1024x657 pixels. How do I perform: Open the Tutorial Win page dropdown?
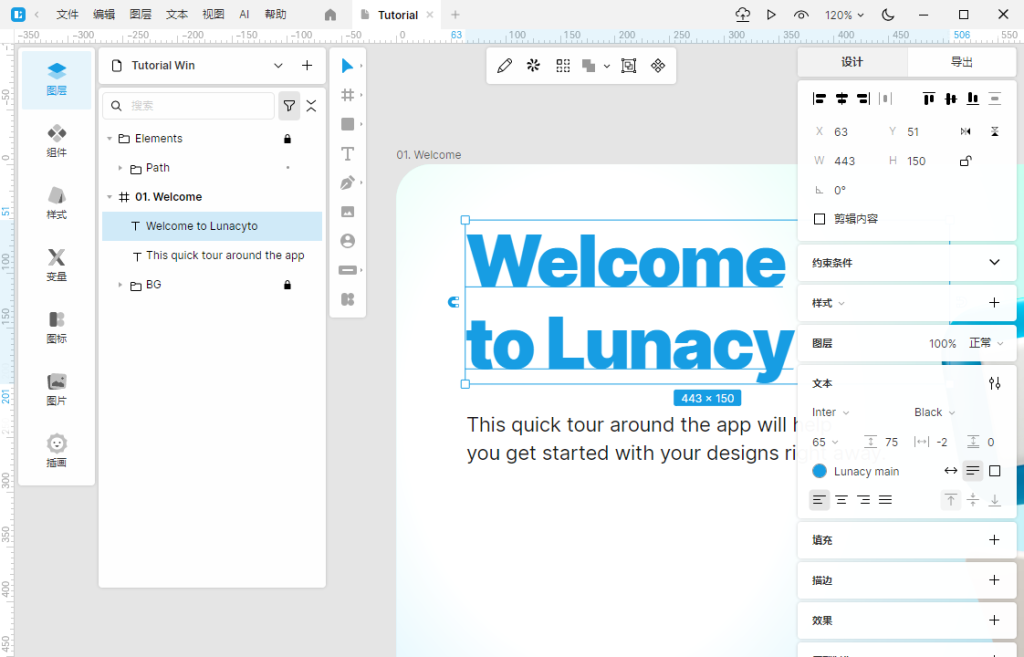[x=278, y=65]
